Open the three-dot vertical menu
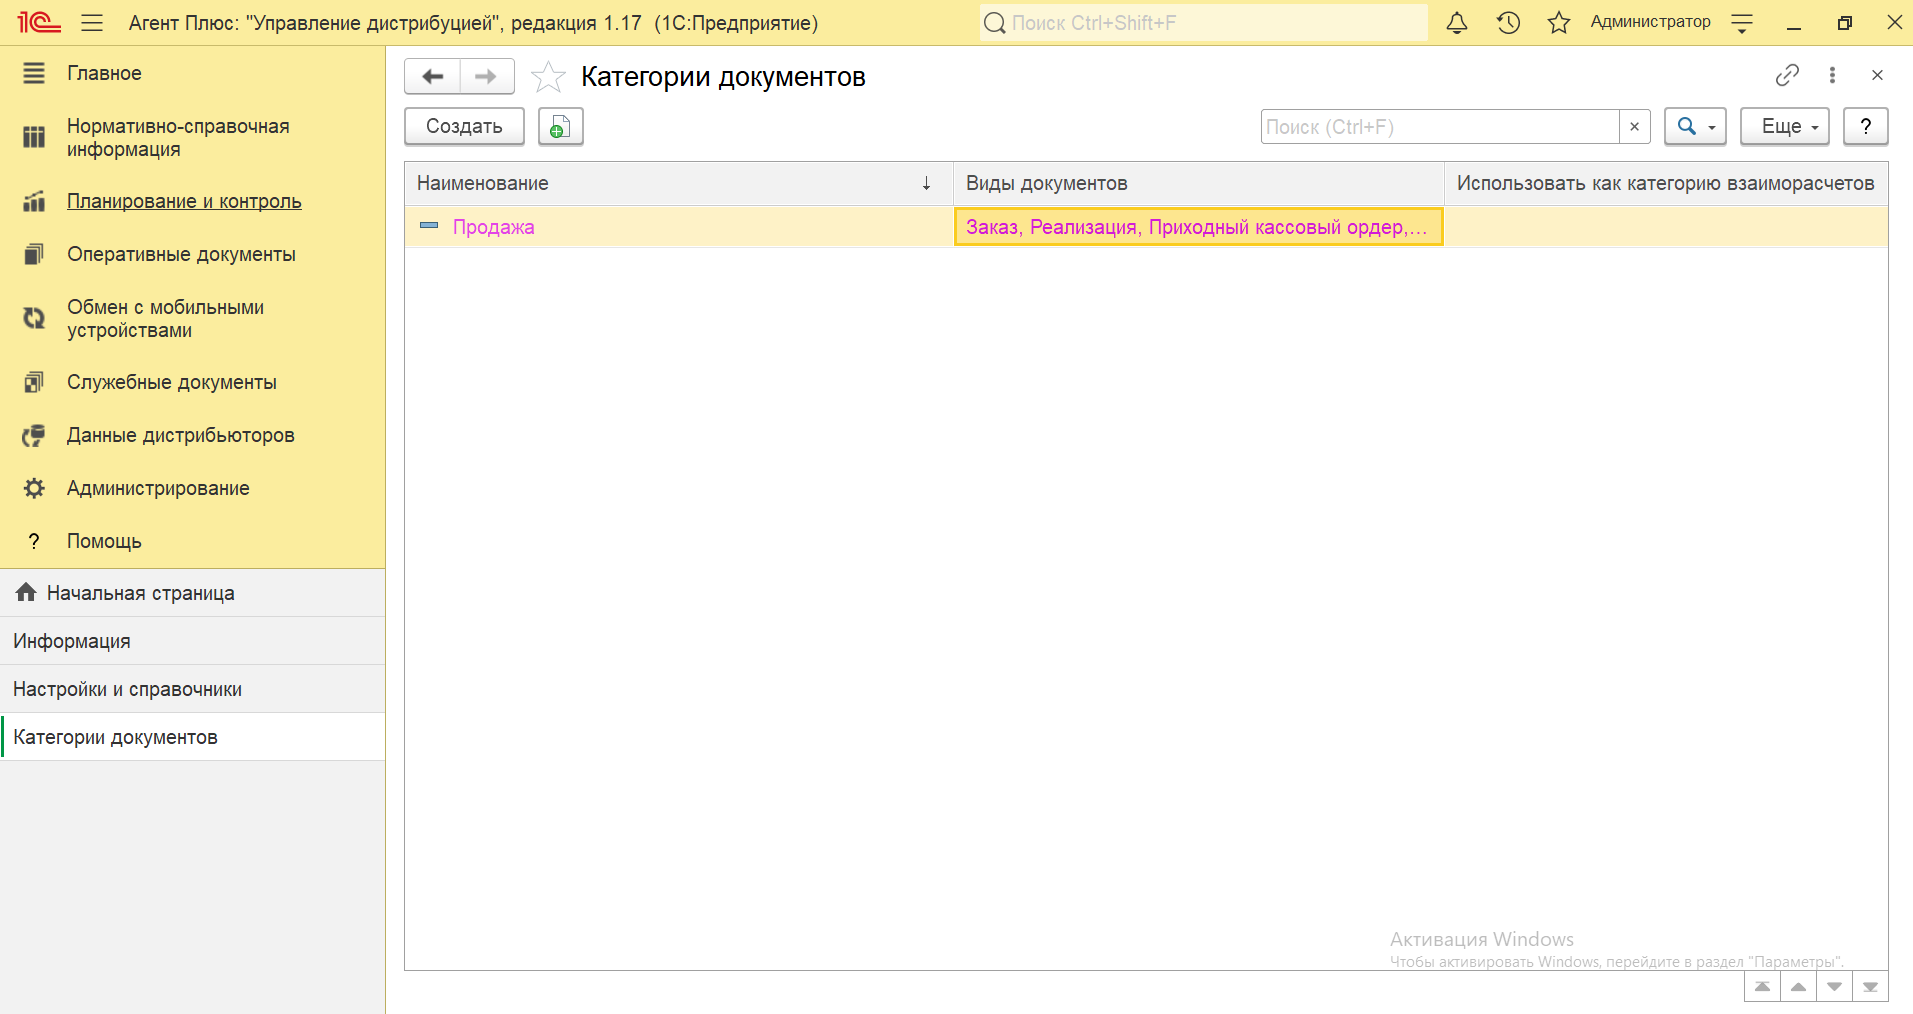1913x1014 pixels. coord(1832,75)
